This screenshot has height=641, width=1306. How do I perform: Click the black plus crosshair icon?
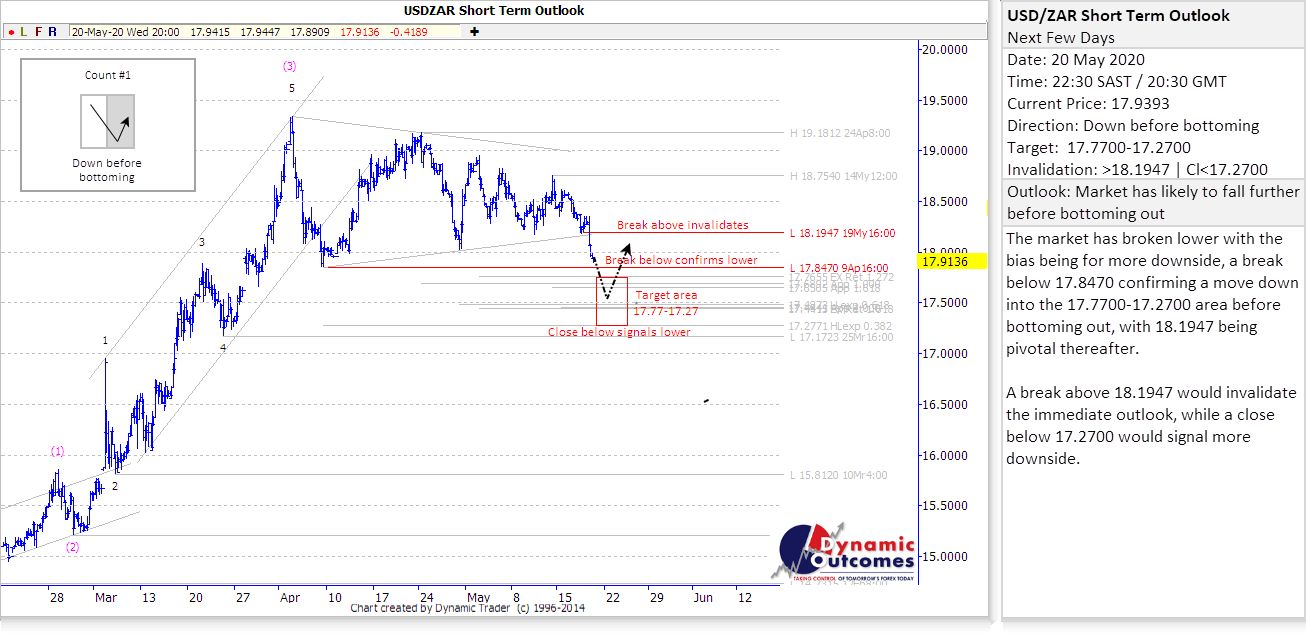[x=474, y=32]
